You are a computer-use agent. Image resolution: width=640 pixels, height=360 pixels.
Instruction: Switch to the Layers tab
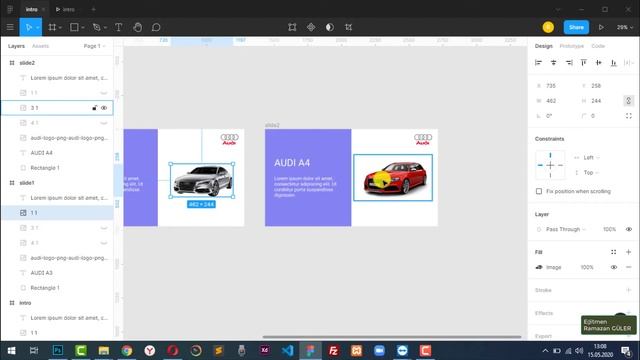click(16, 46)
